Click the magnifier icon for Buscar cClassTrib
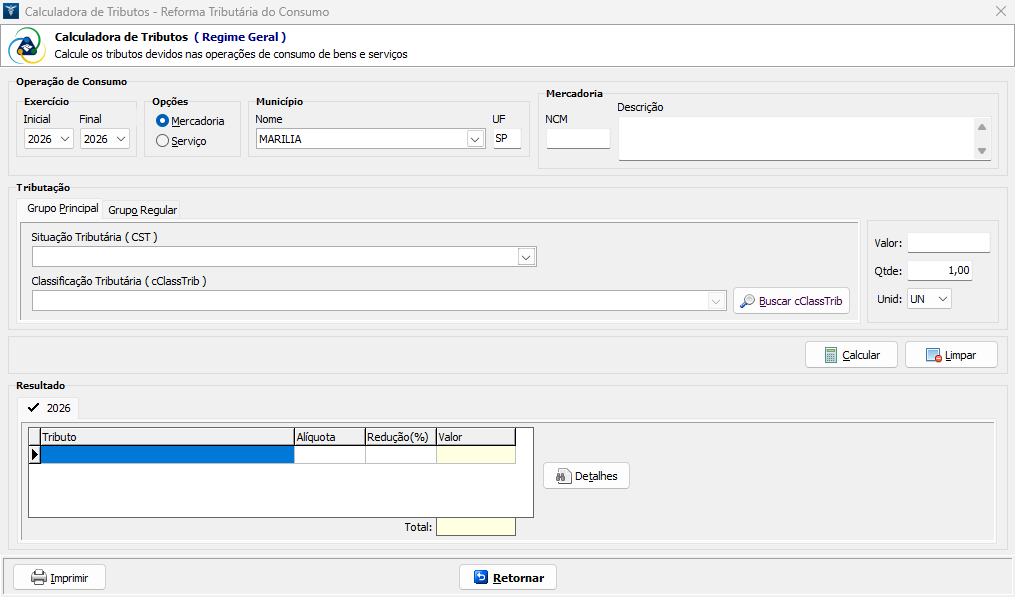Viewport: 1015px width, 597px height. pyautogui.click(x=747, y=301)
